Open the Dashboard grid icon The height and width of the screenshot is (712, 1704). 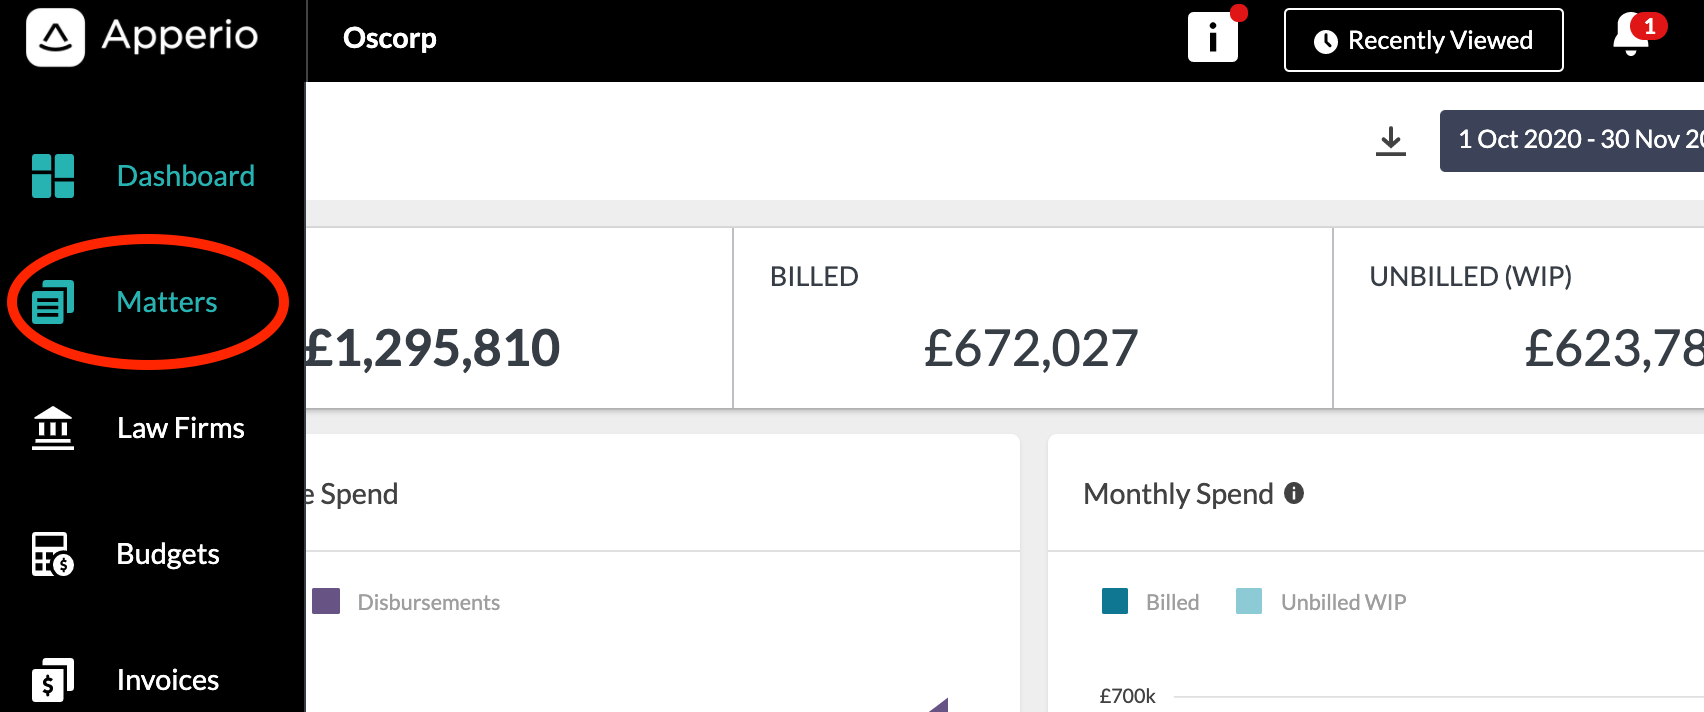tap(53, 176)
